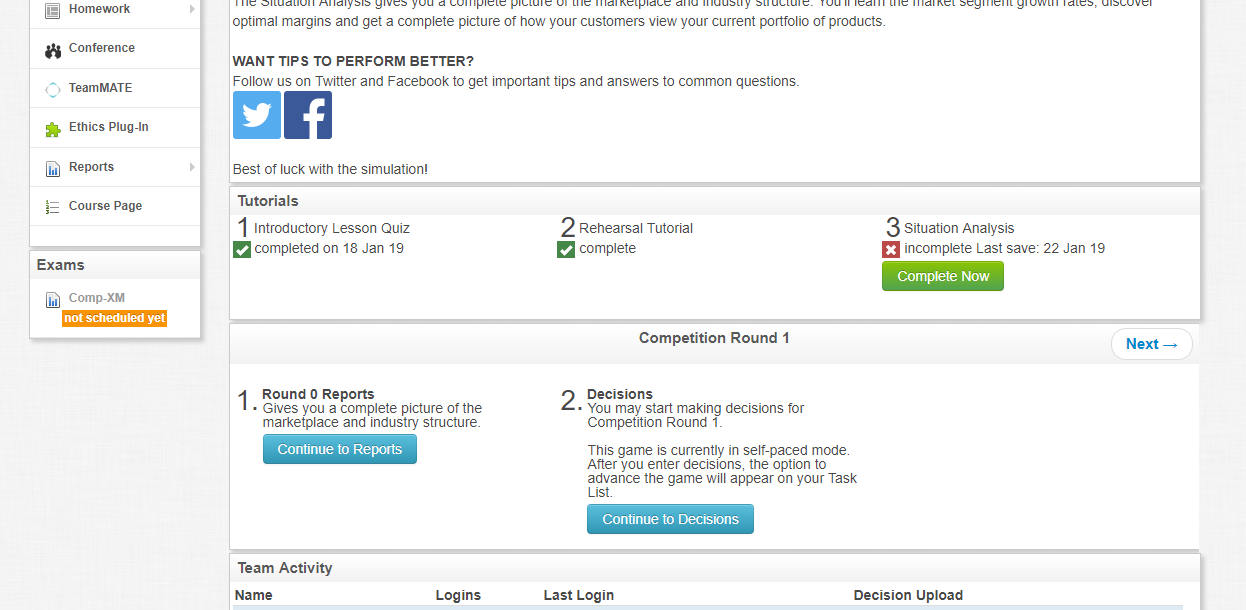1246x610 pixels.
Task: Click the Continue to Reports button
Action: (340, 449)
